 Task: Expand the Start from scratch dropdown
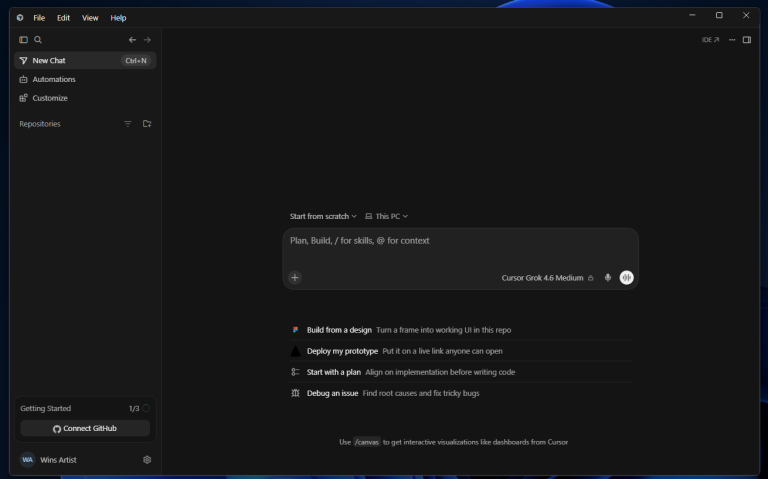[x=323, y=216]
